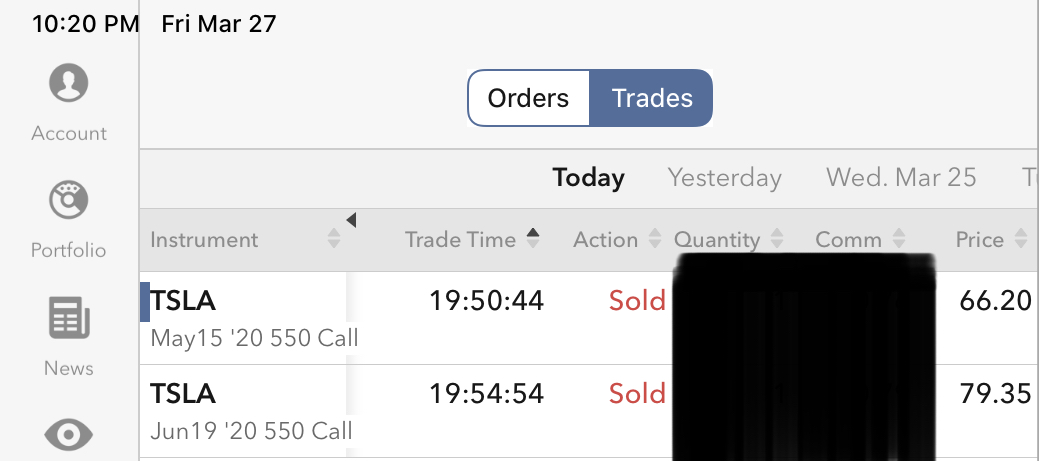Click the Instrument column sort arrows
This screenshot has width=1039, height=461.
pyautogui.click(x=334, y=240)
